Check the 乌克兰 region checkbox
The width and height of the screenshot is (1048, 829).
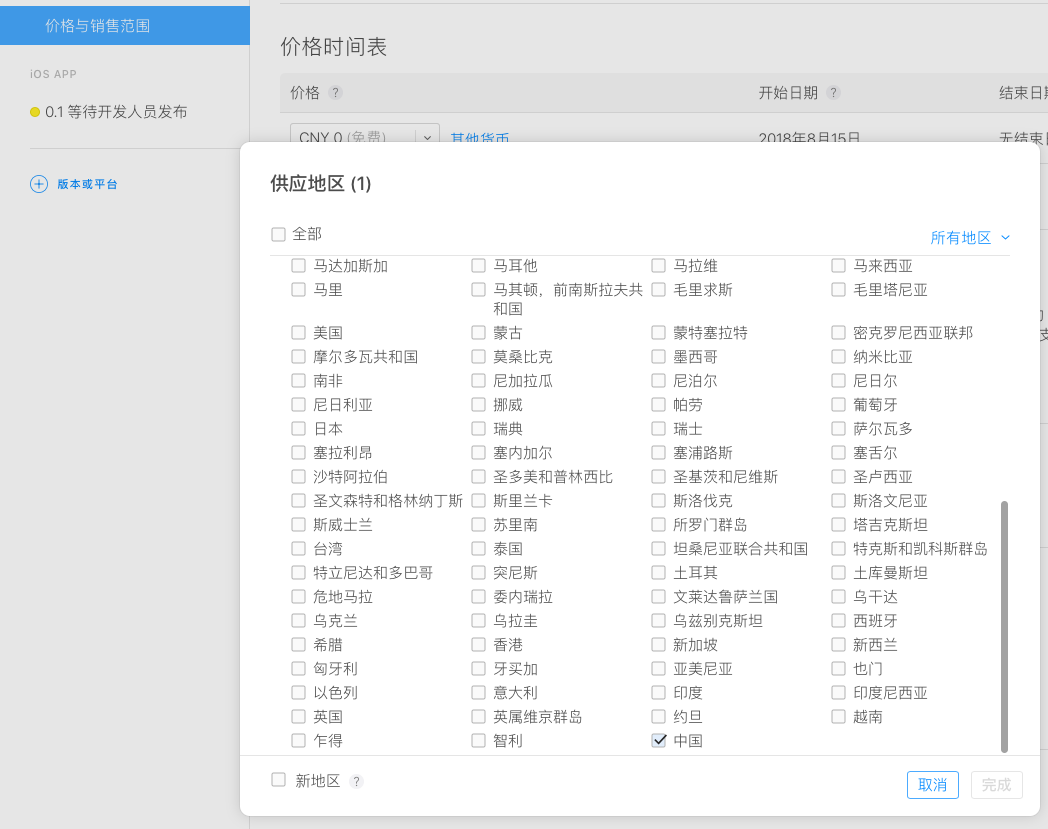tap(298, 620)
